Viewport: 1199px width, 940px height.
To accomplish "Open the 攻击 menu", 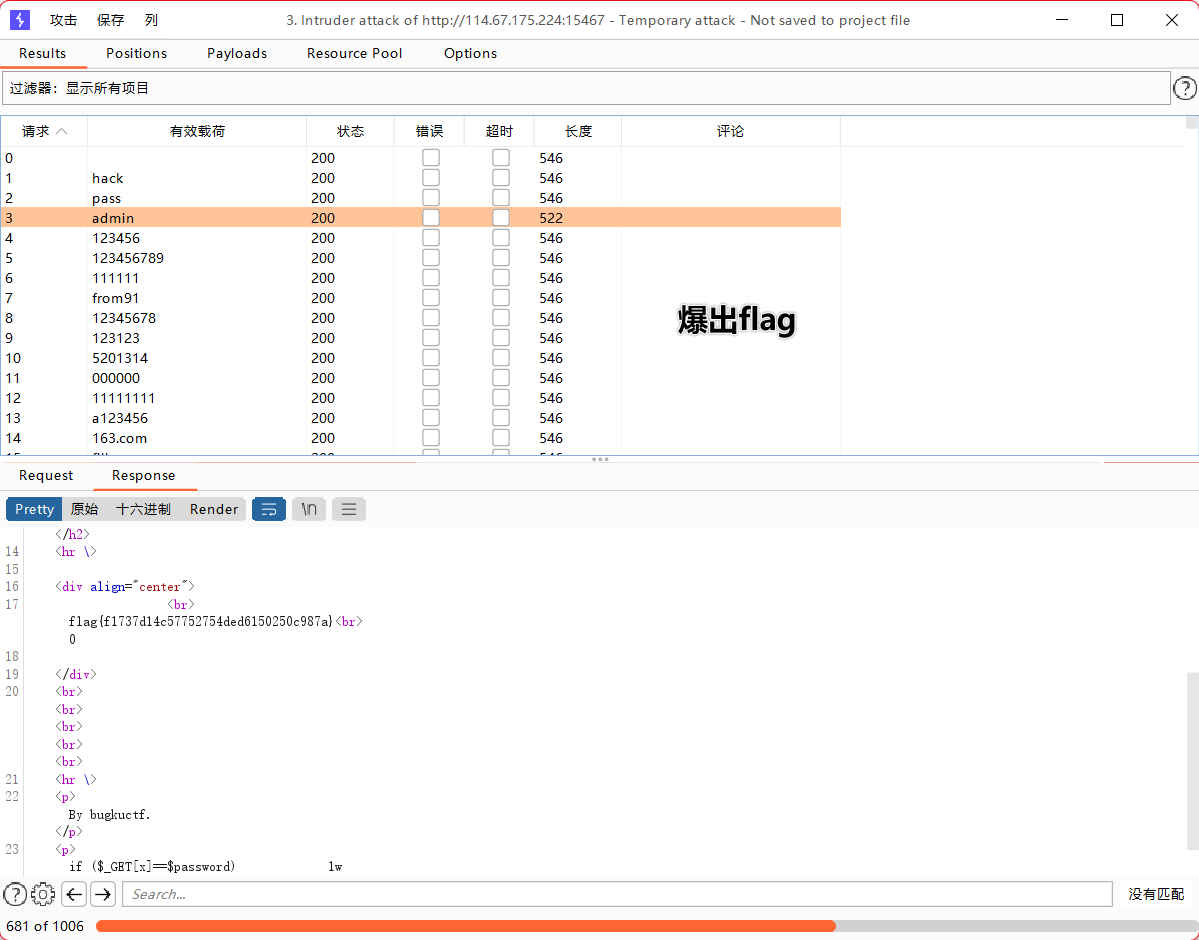I will click(63, 20).
